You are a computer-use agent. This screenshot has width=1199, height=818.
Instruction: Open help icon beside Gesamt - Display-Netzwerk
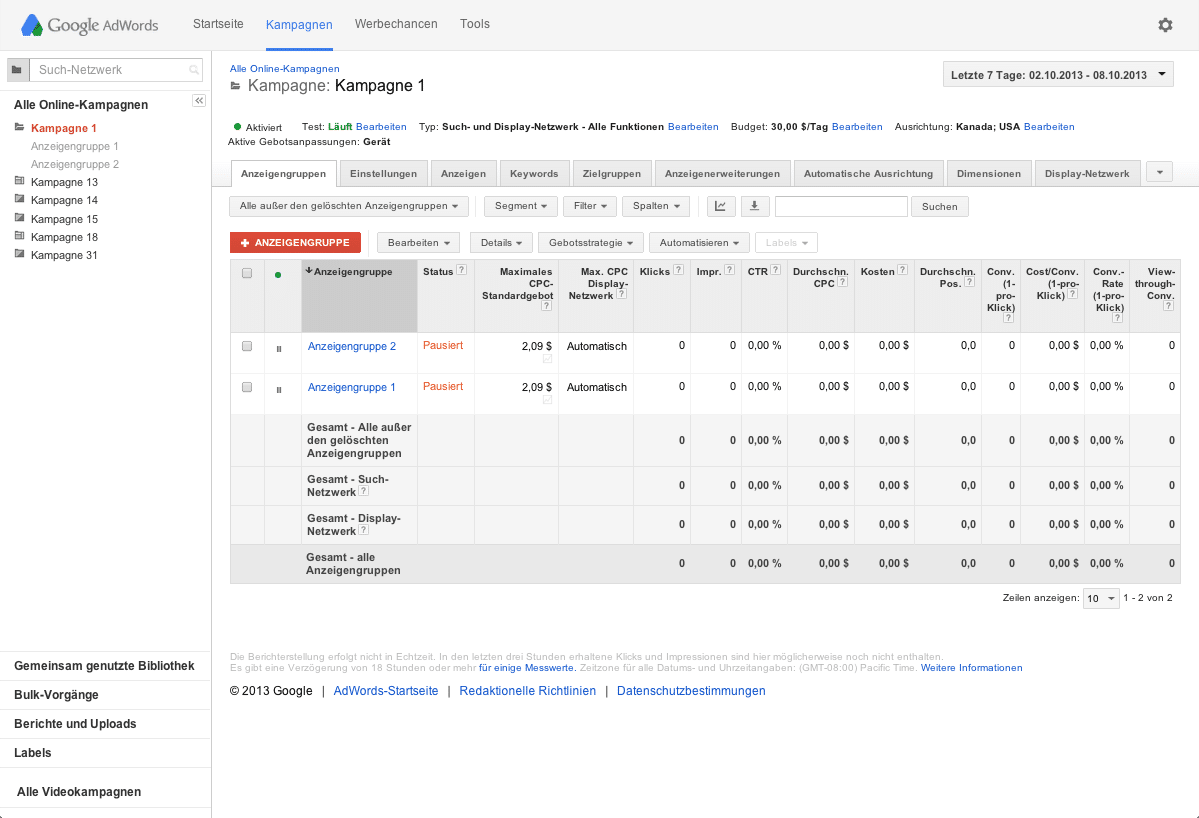point(364,530)
